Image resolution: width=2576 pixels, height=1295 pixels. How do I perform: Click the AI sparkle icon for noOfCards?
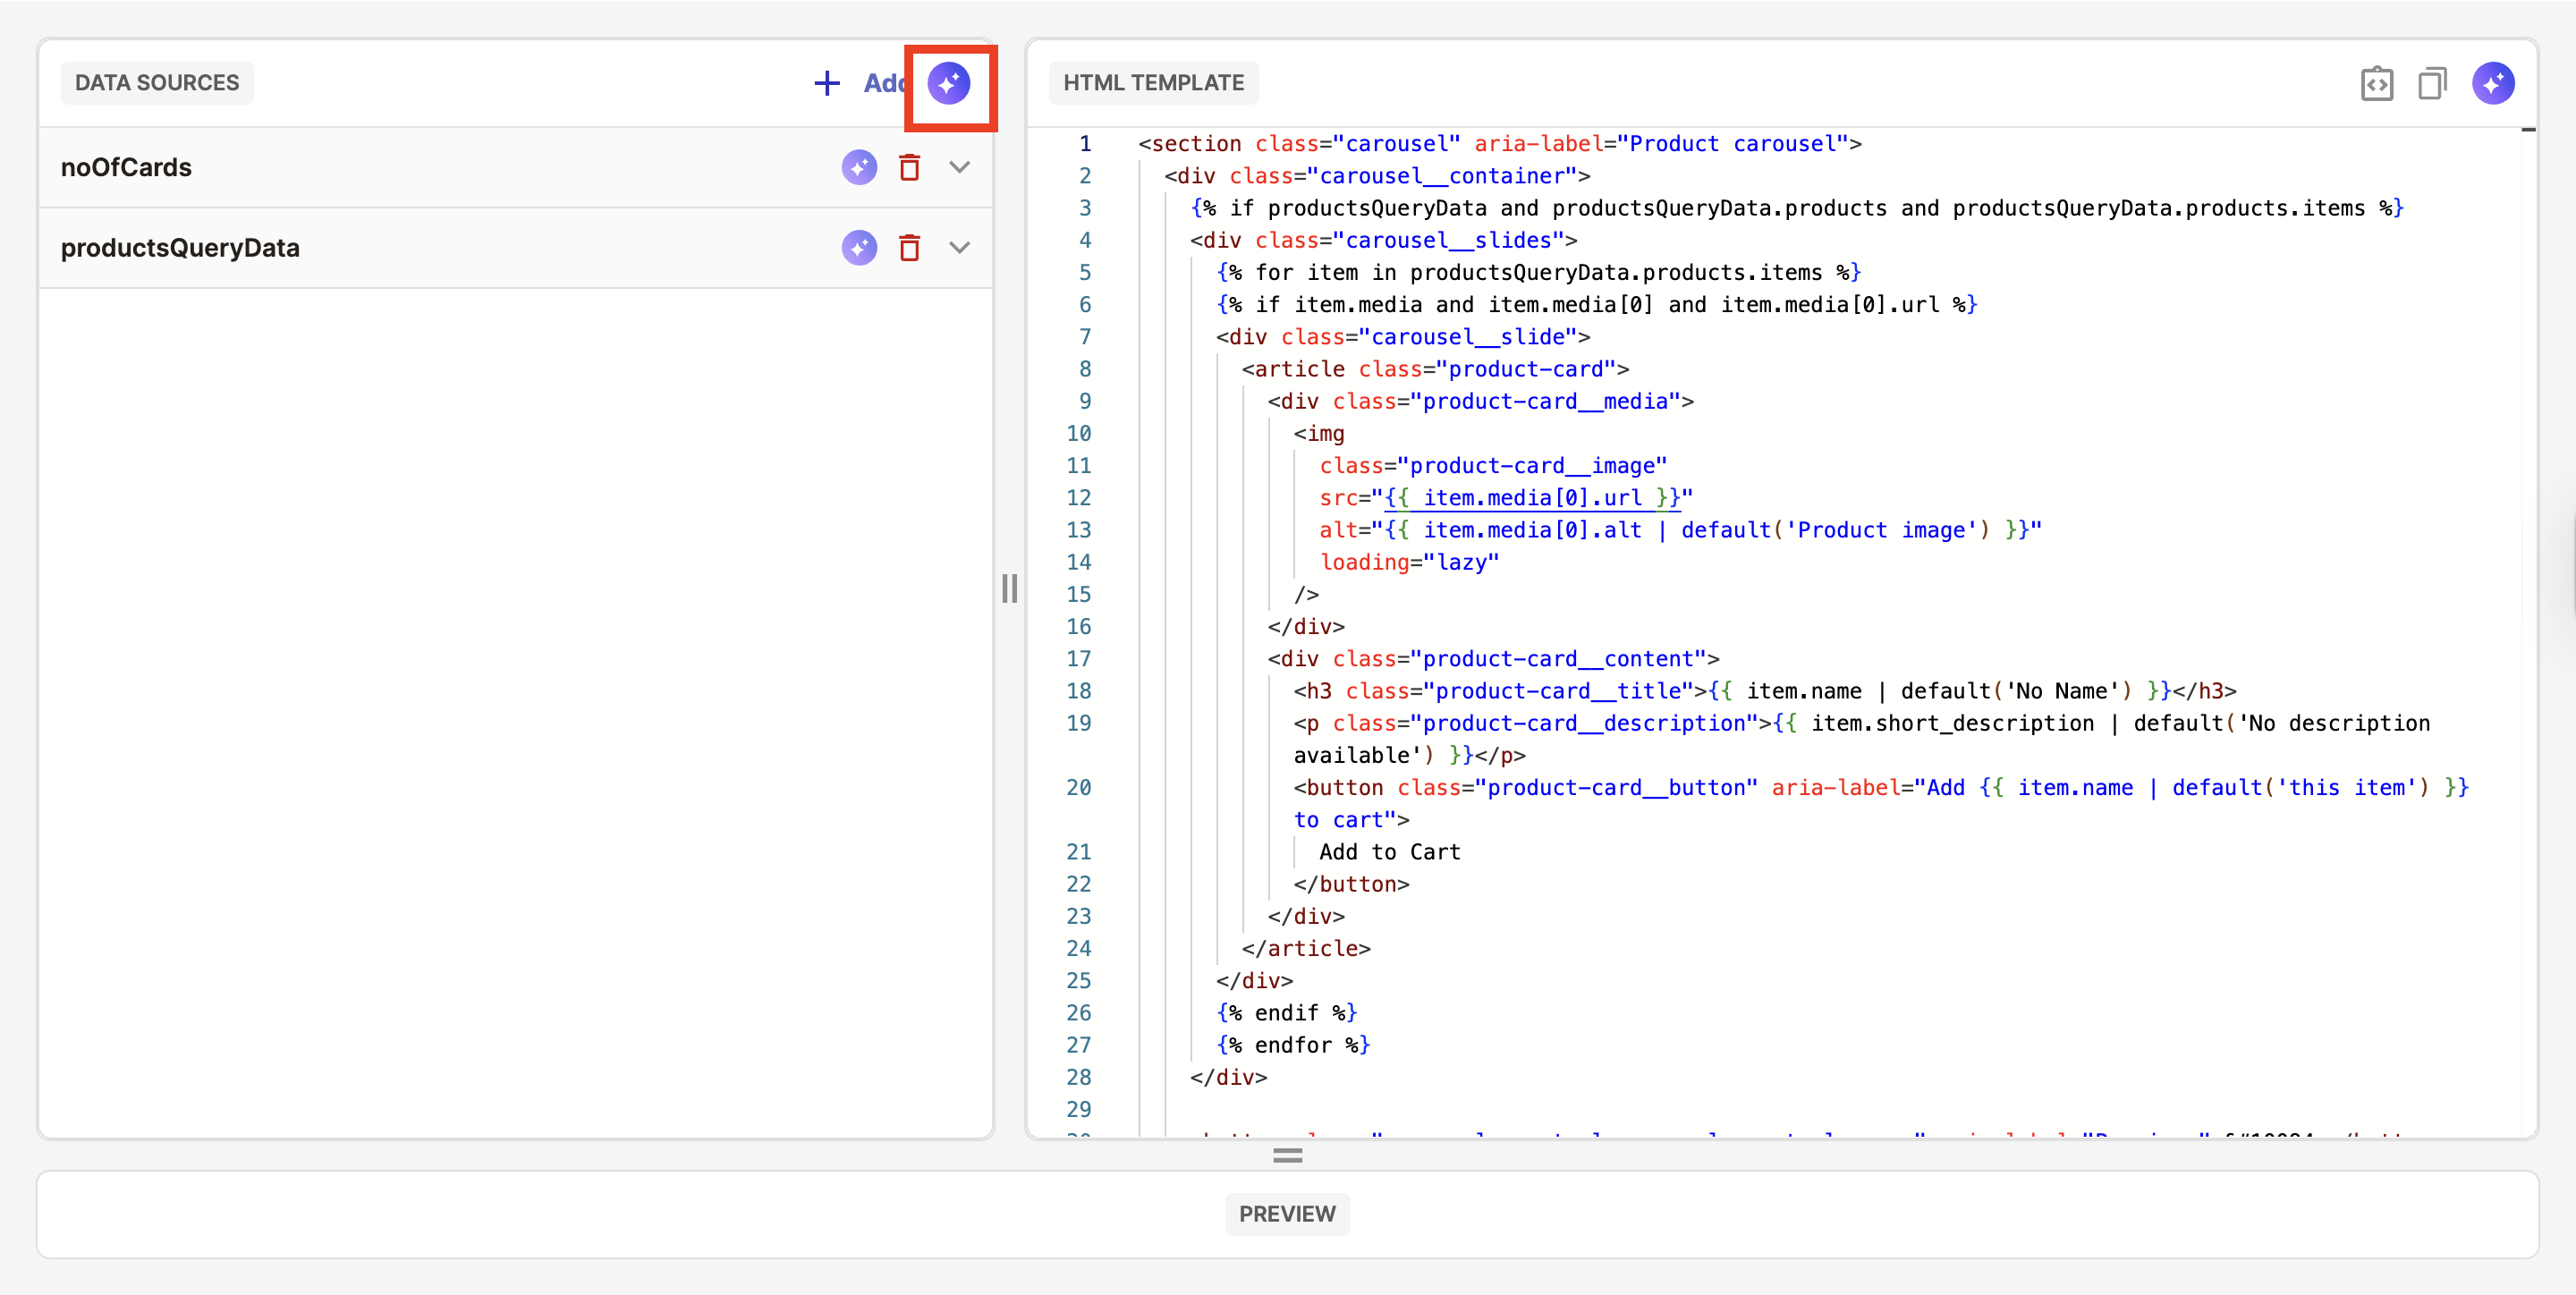(x=858, y=167)
